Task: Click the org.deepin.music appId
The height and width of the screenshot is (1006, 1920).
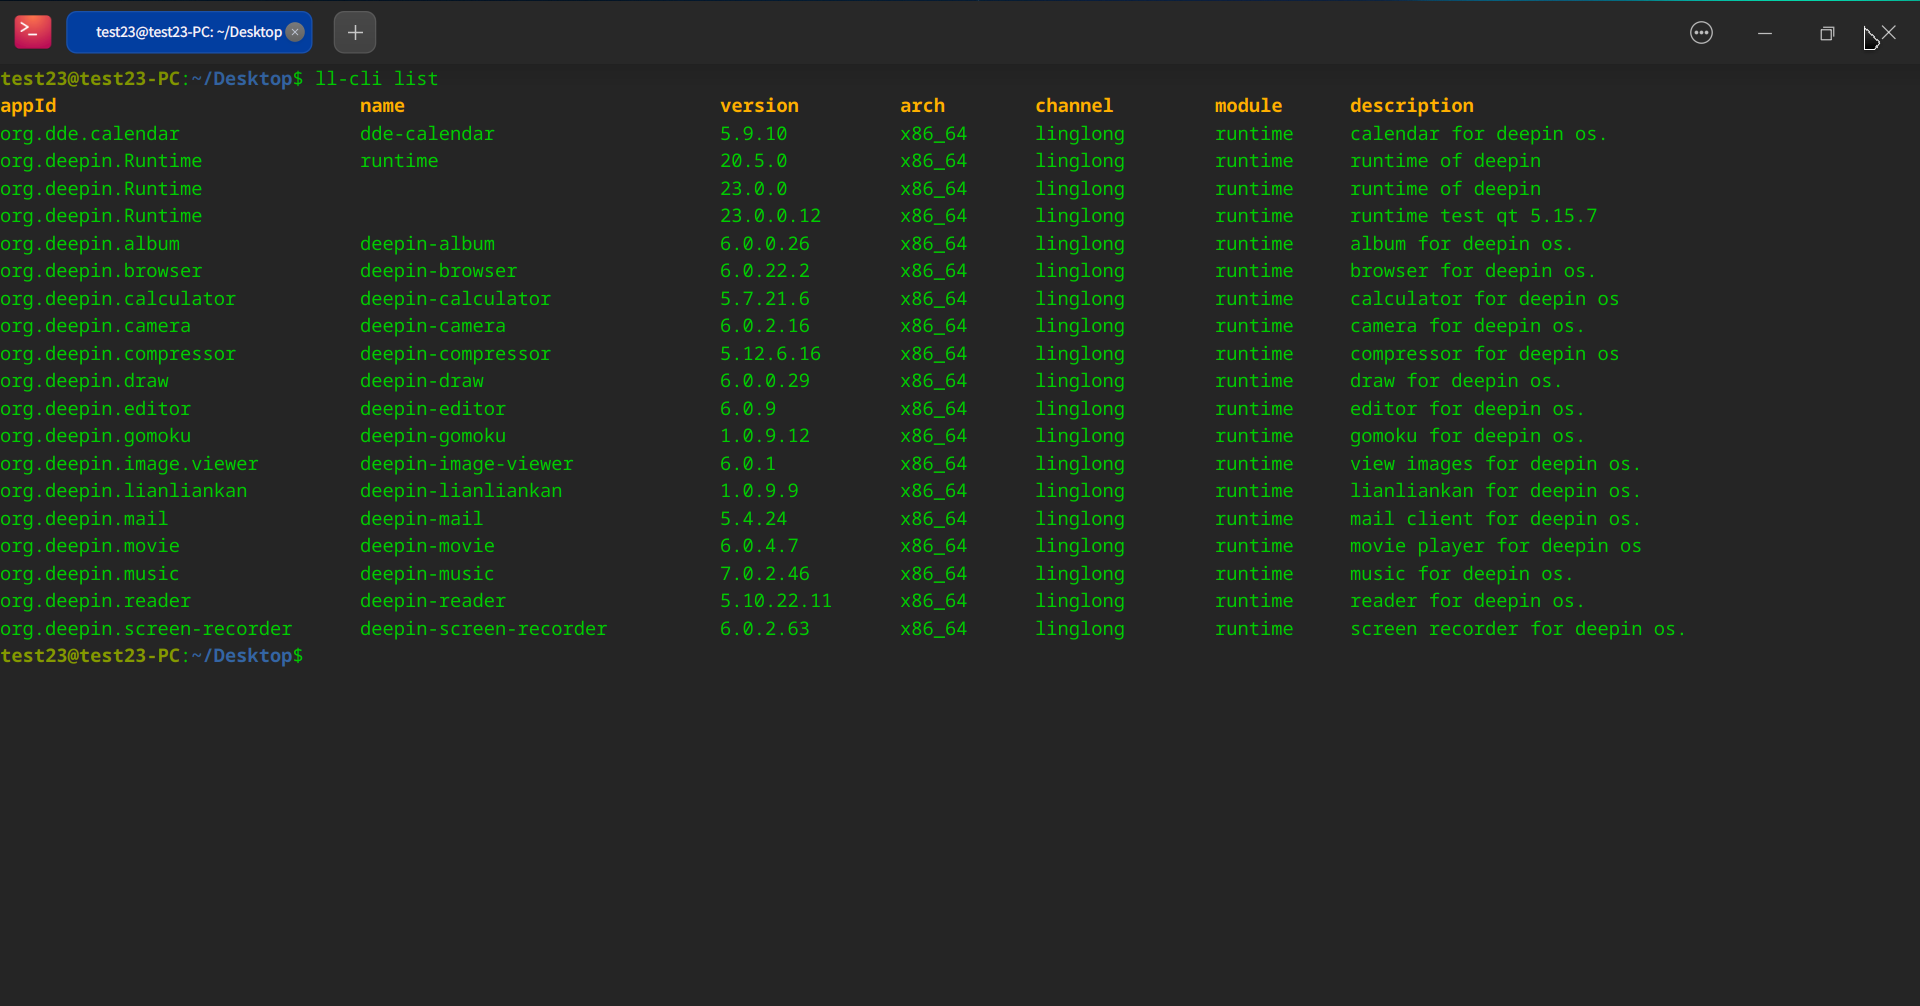Action: click(90, 574)
